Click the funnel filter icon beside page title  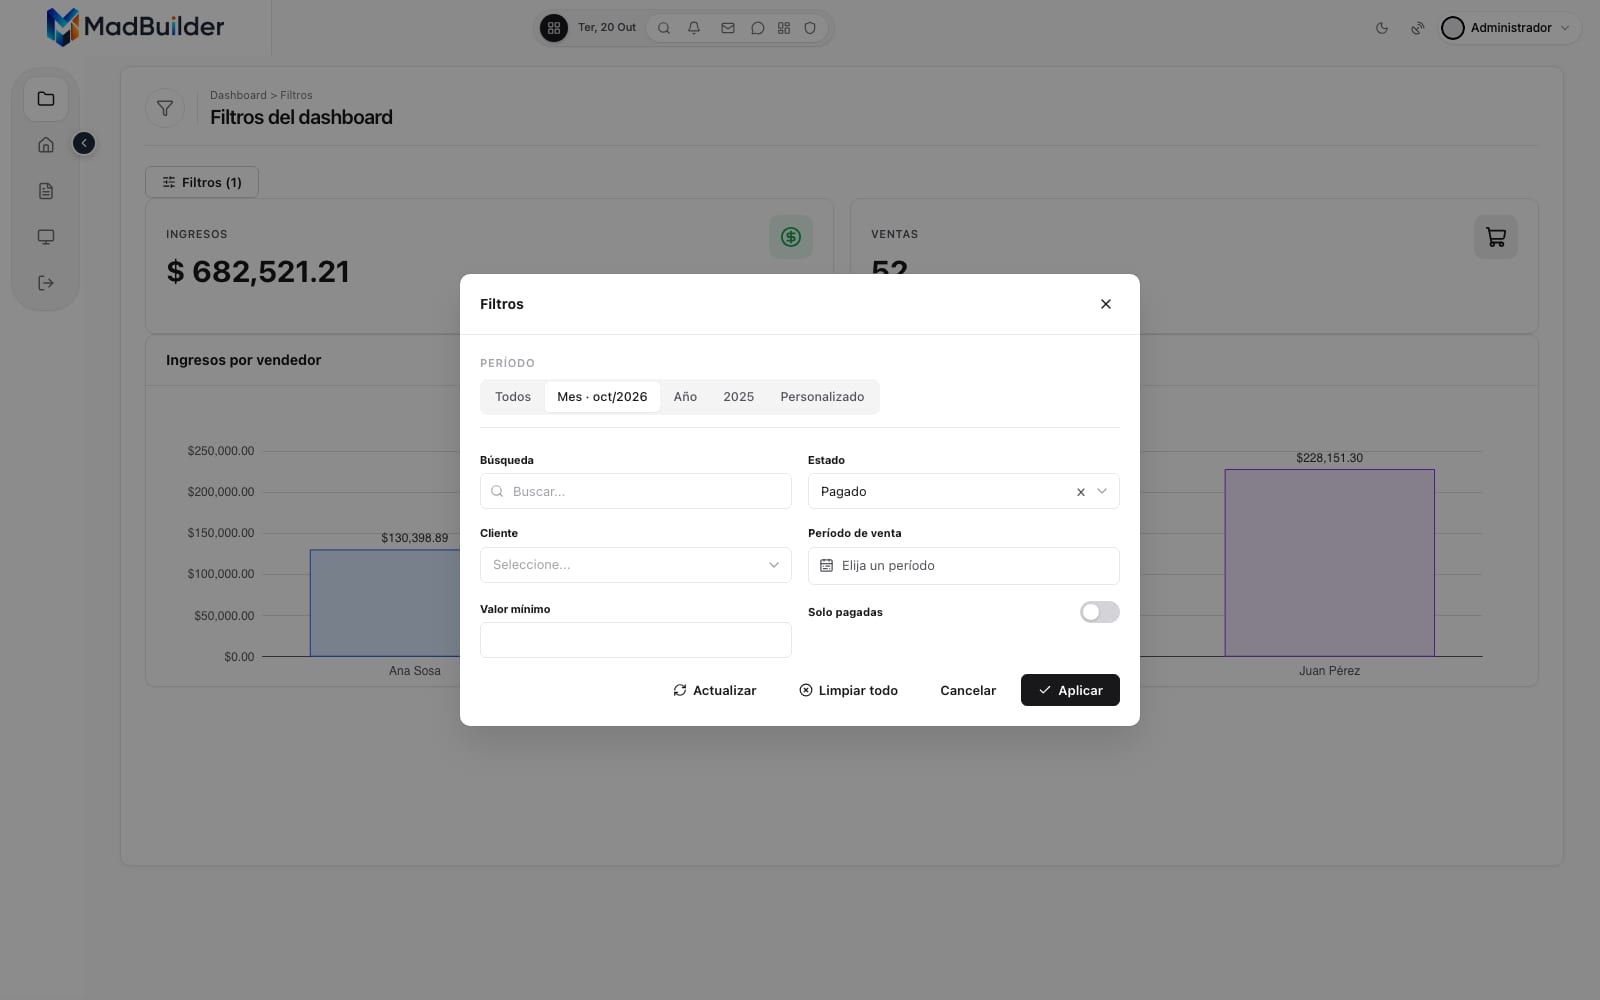pos(165,108)
